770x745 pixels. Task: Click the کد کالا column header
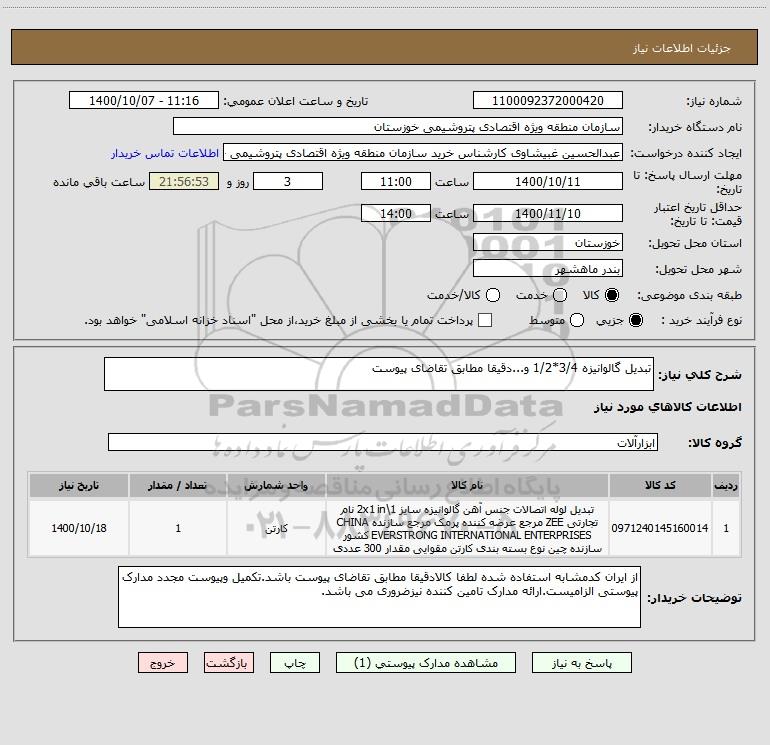[x=660, y=486]
